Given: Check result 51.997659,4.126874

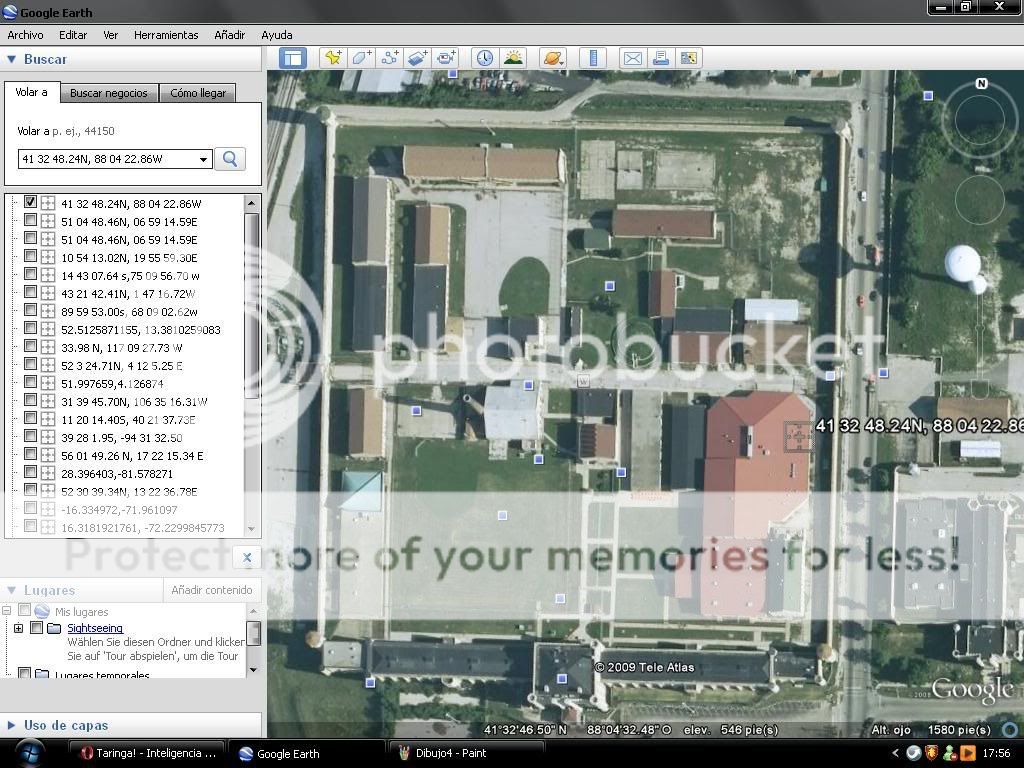Looking at the screenshot, I should [x=30, y=382].
